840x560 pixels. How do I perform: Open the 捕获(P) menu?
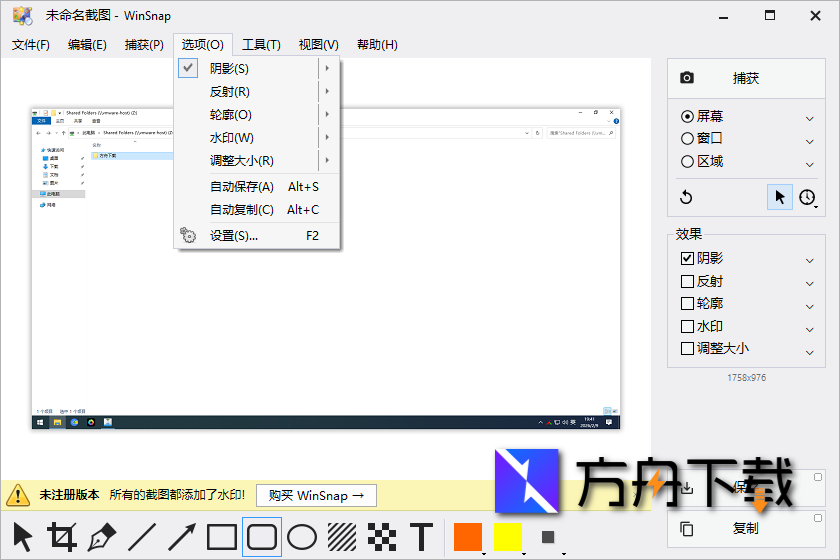pyautogui.click(x=144, y=44)
